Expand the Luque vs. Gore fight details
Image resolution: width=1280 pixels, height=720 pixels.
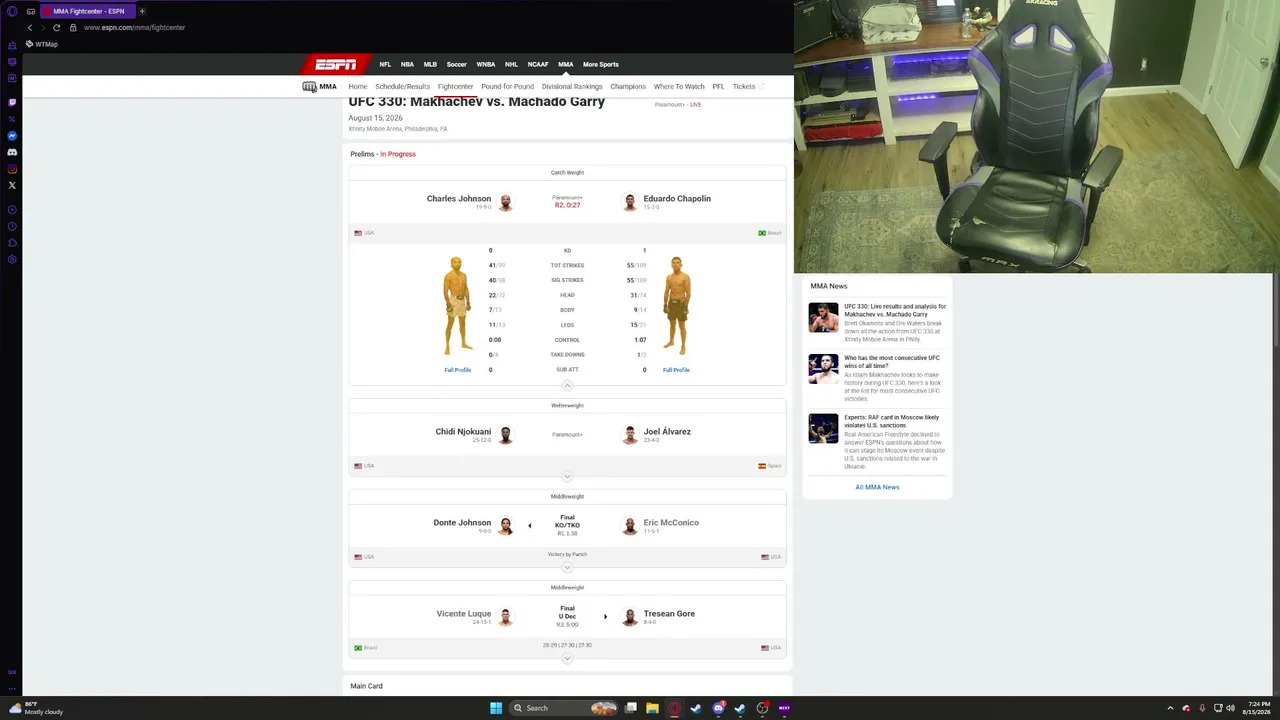click(x=567, y=658)
